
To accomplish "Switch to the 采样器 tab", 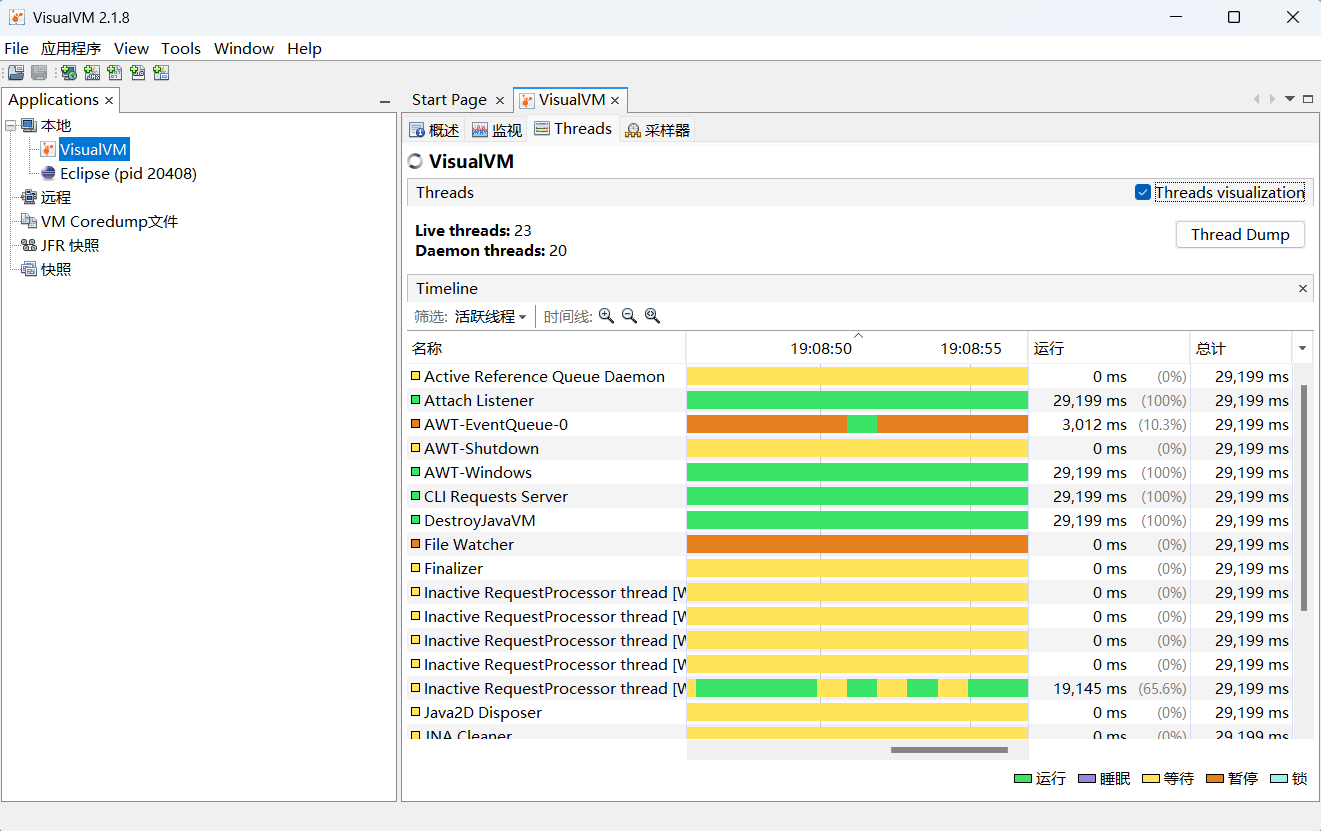I will 657,129.
